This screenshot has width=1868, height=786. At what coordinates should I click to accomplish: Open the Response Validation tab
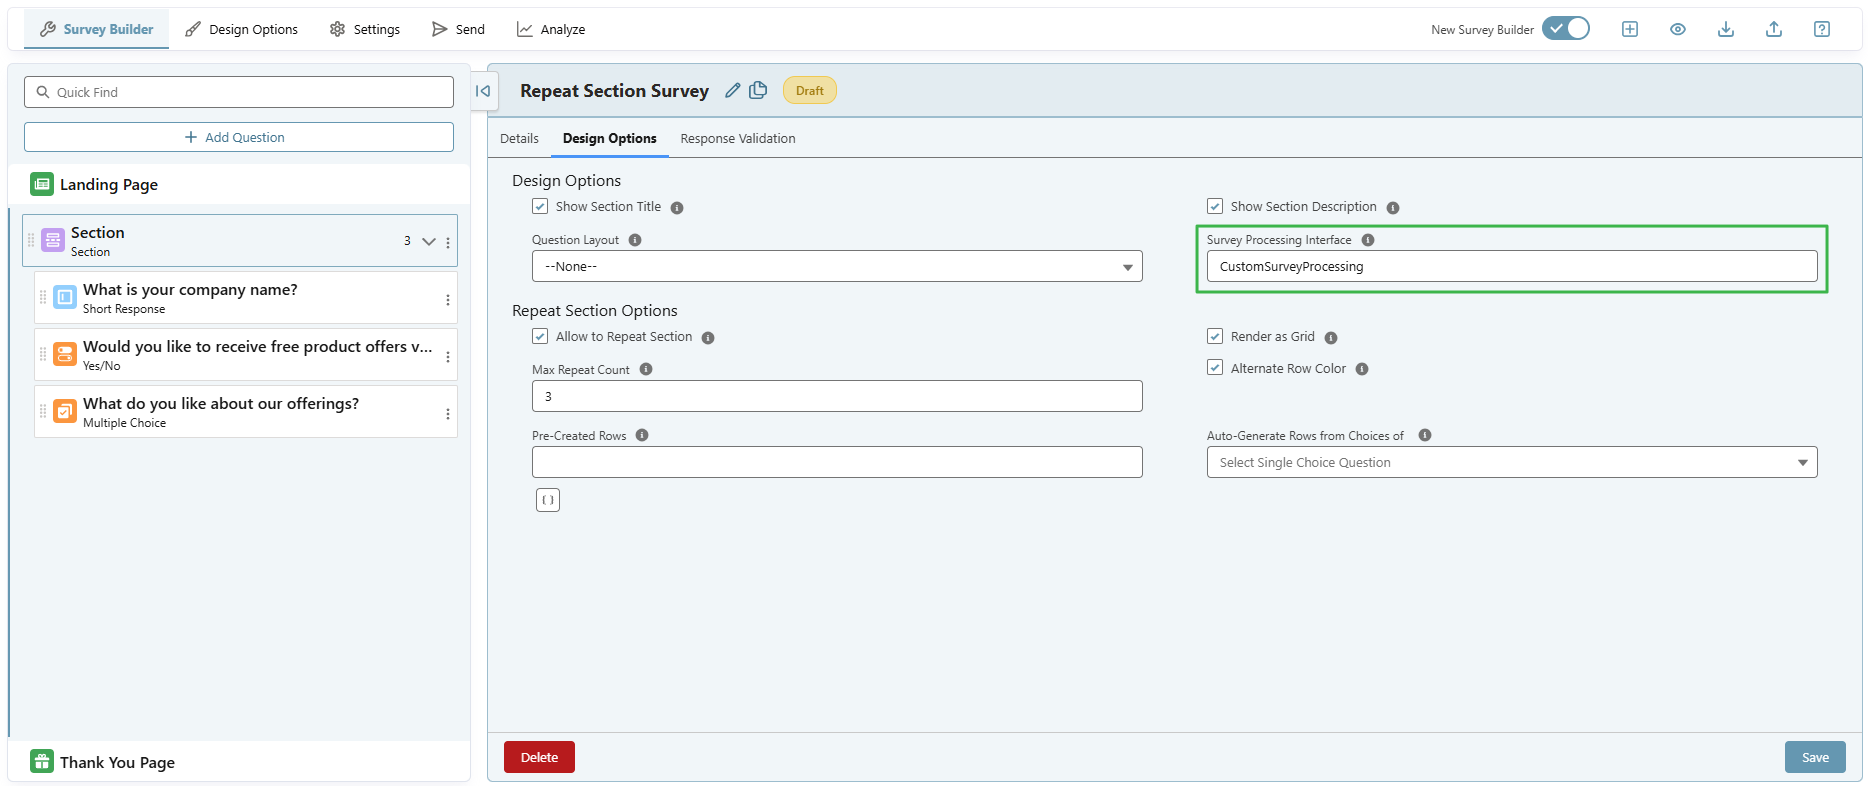(738, 139)
